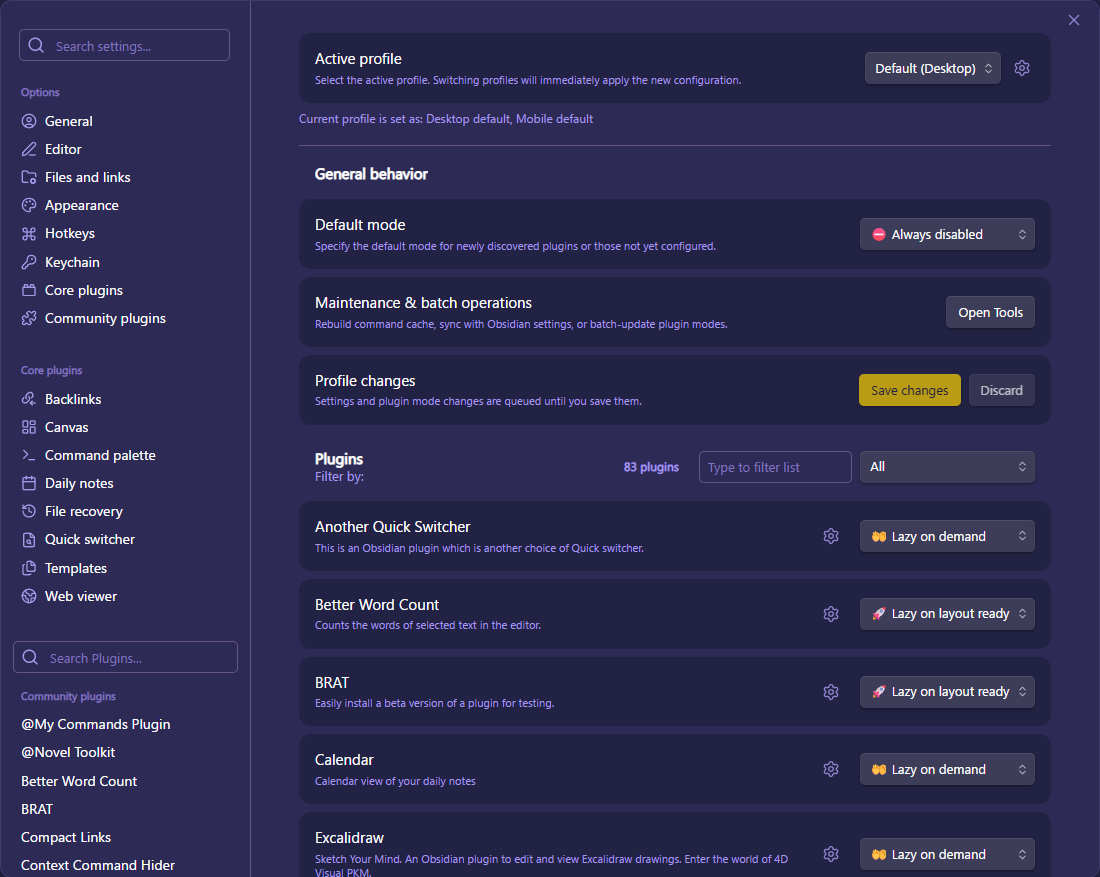Click the Hotkeys command-key icon
This screenshot has height=877, width=1100.
[x=29, y=234]
